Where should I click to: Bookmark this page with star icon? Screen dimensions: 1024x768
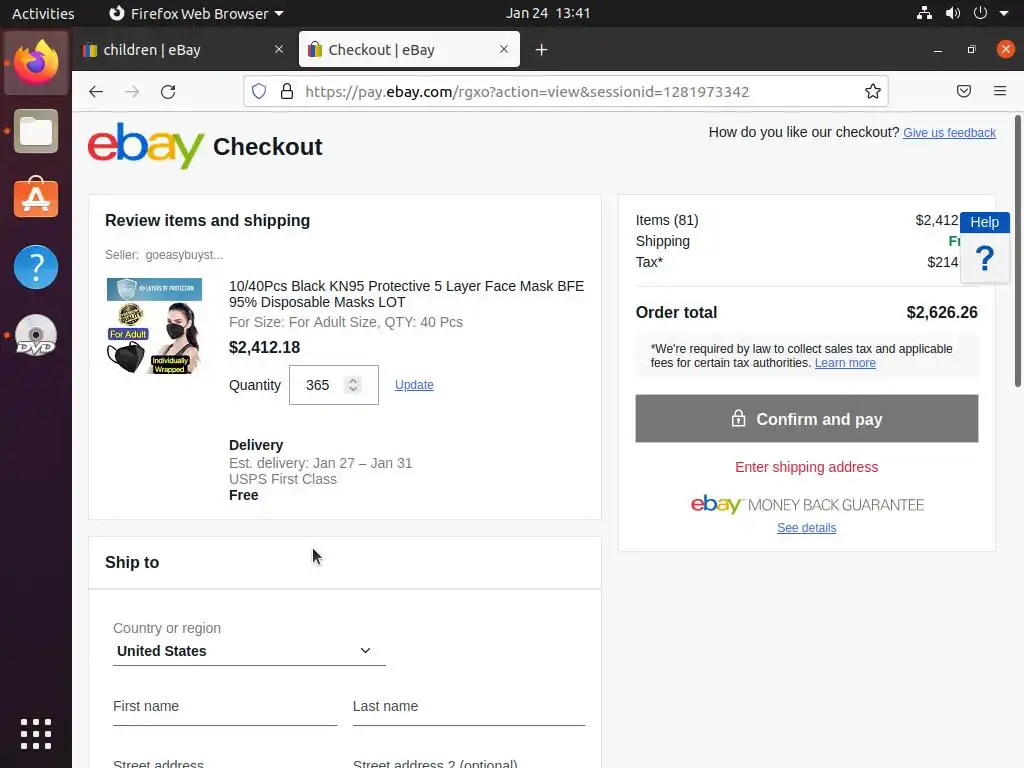873,92
